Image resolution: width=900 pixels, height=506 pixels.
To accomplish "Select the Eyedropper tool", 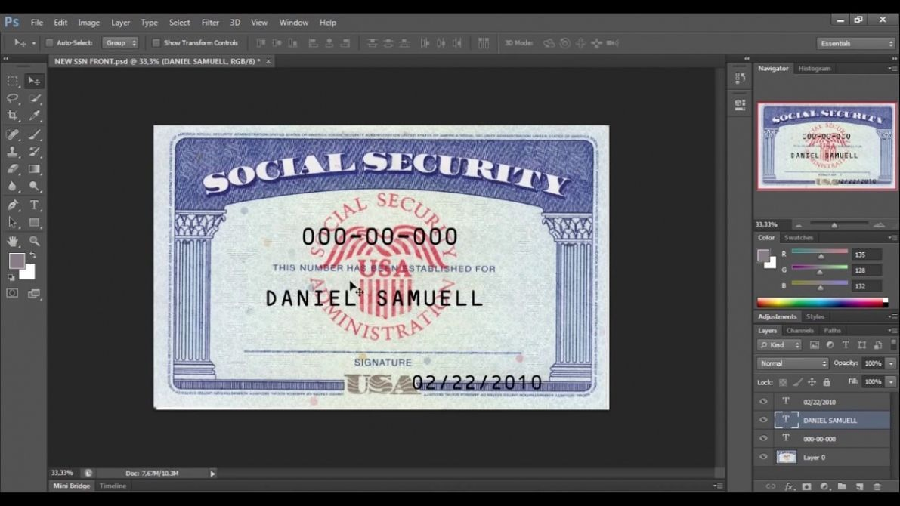I will point(34,116).
